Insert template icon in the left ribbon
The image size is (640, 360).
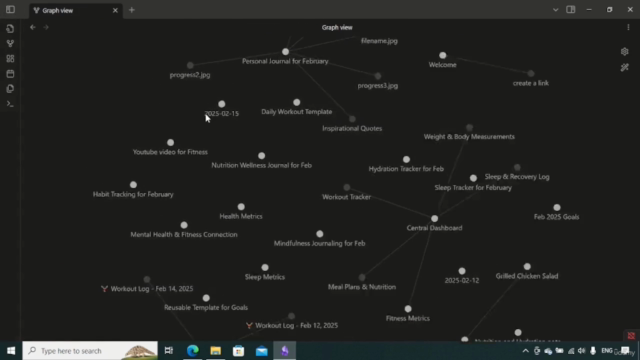tap(10, 89)
